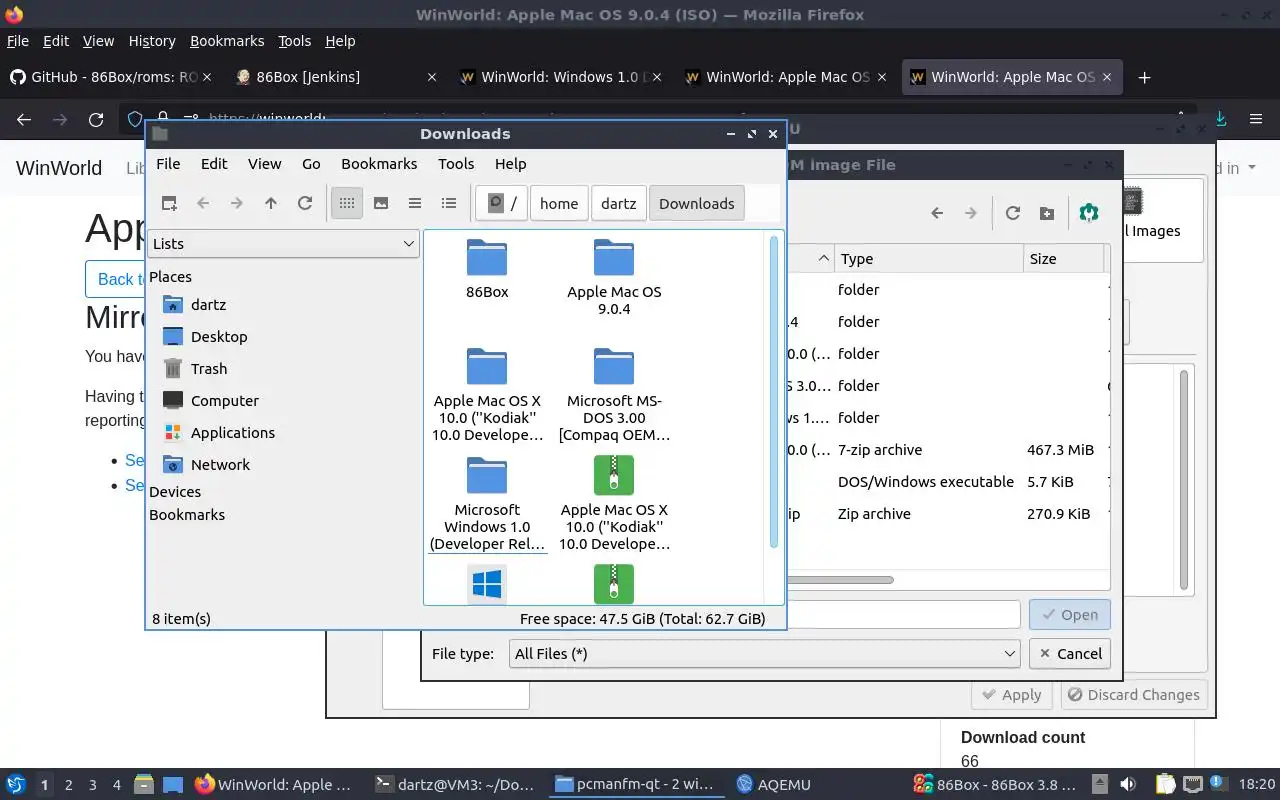Select Apple Mac OS X Kodiak zip archive
1280x800 pixels.
point(614,504)
